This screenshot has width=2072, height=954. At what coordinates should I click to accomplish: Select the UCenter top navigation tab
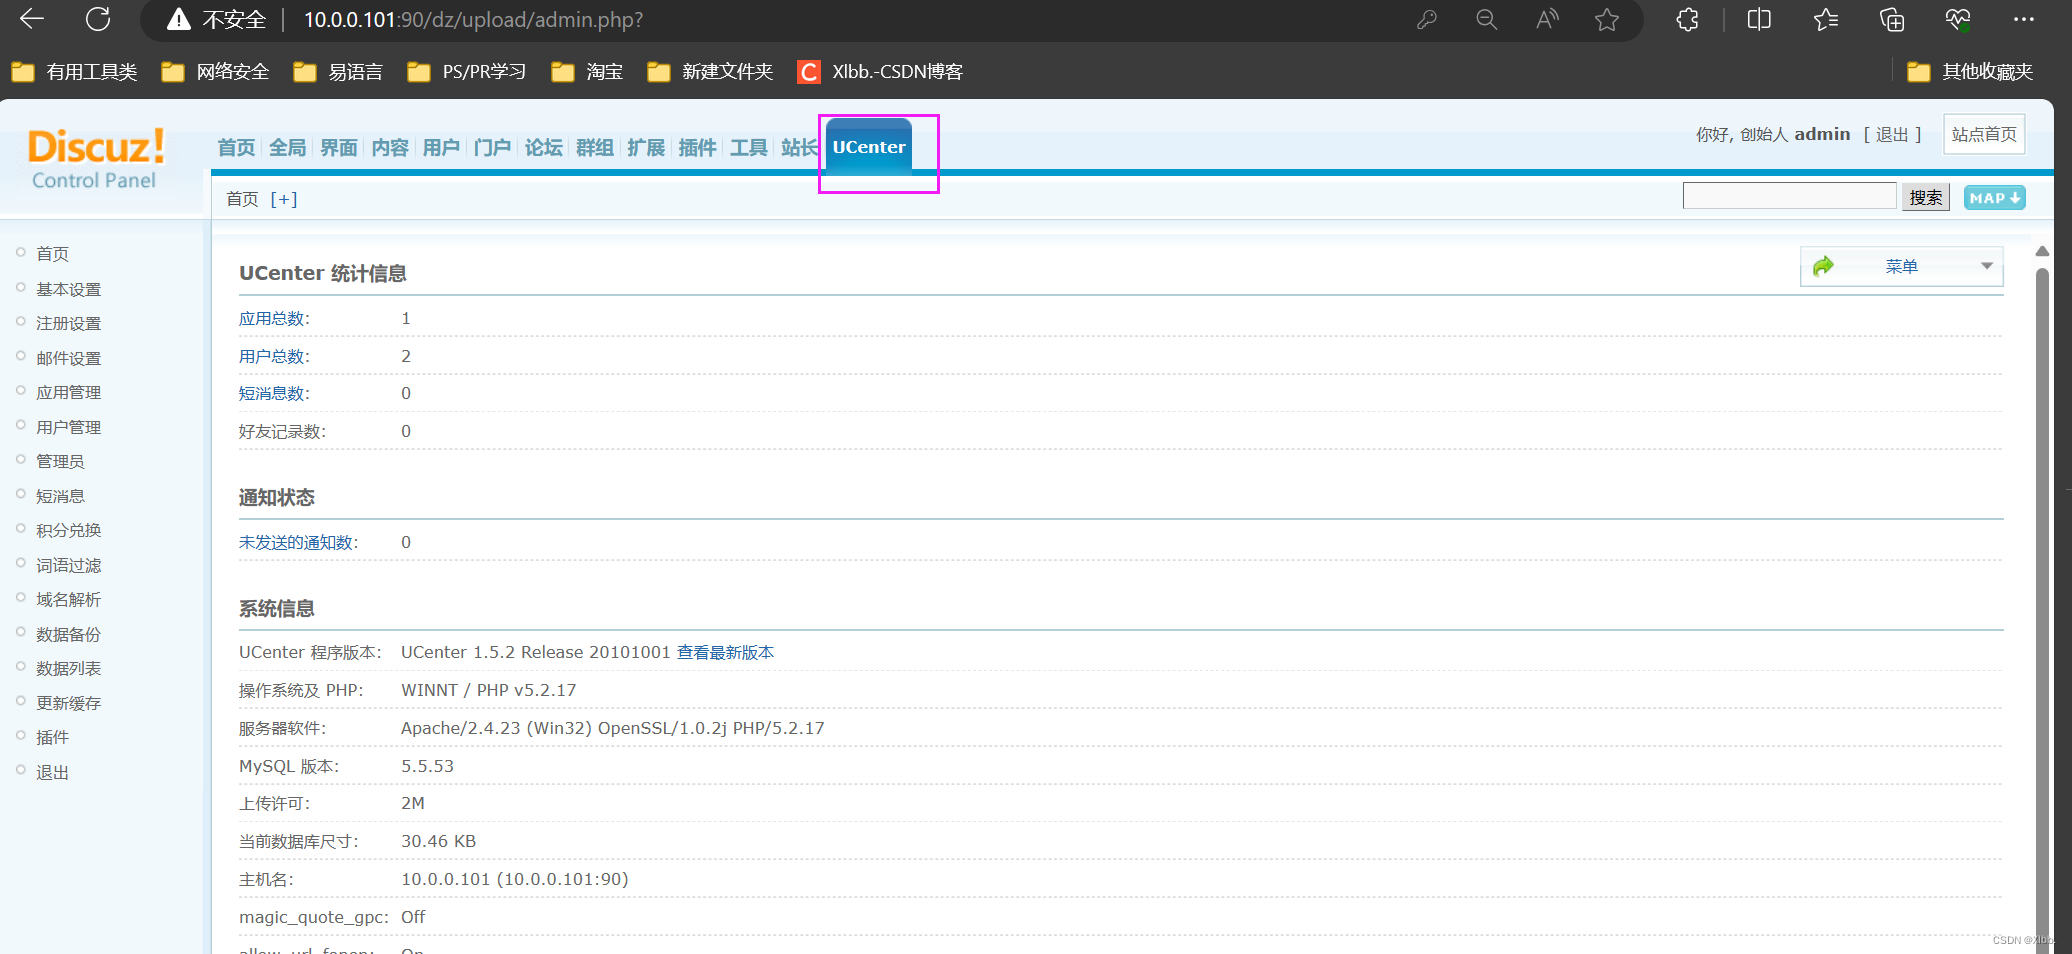click(869, 147)
